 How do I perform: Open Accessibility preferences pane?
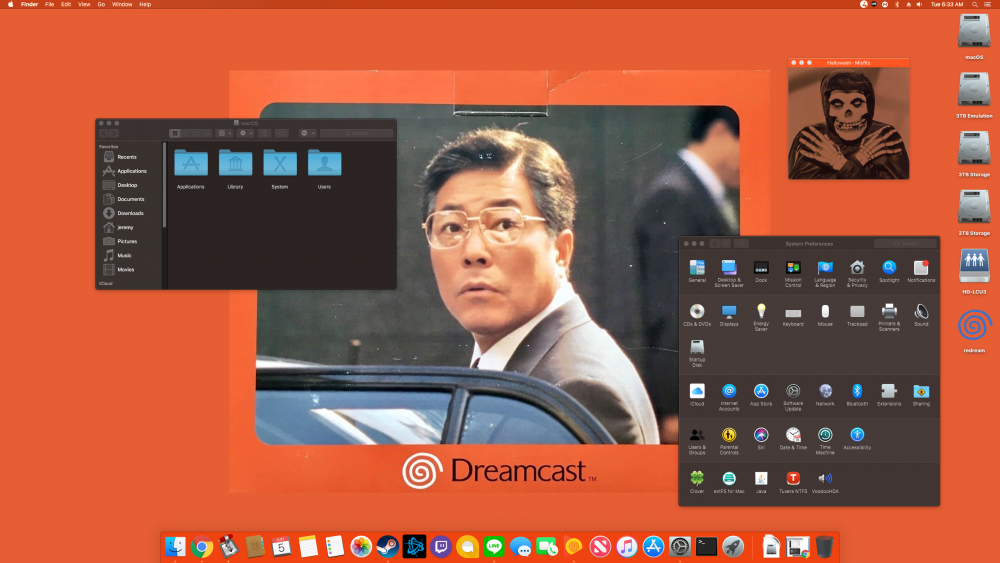[857, 438]
